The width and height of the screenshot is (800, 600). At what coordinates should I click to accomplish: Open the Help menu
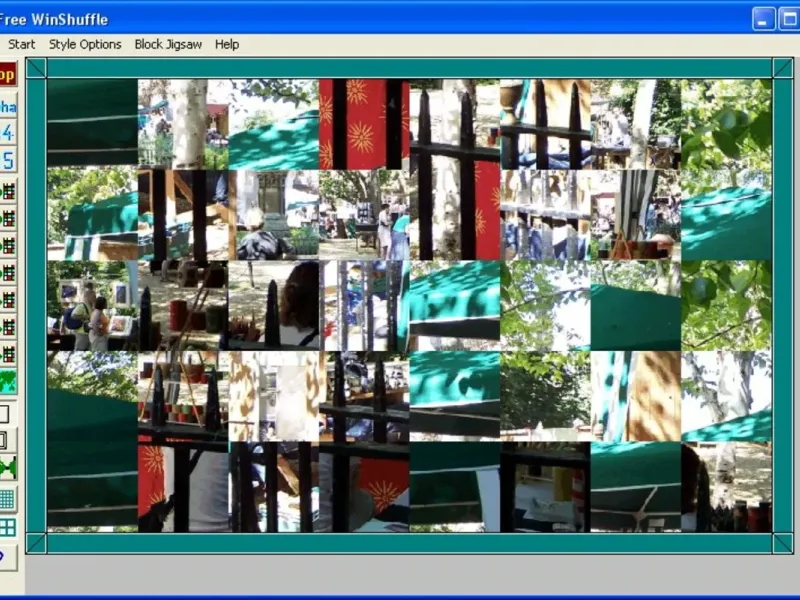[x=227, y=44]
